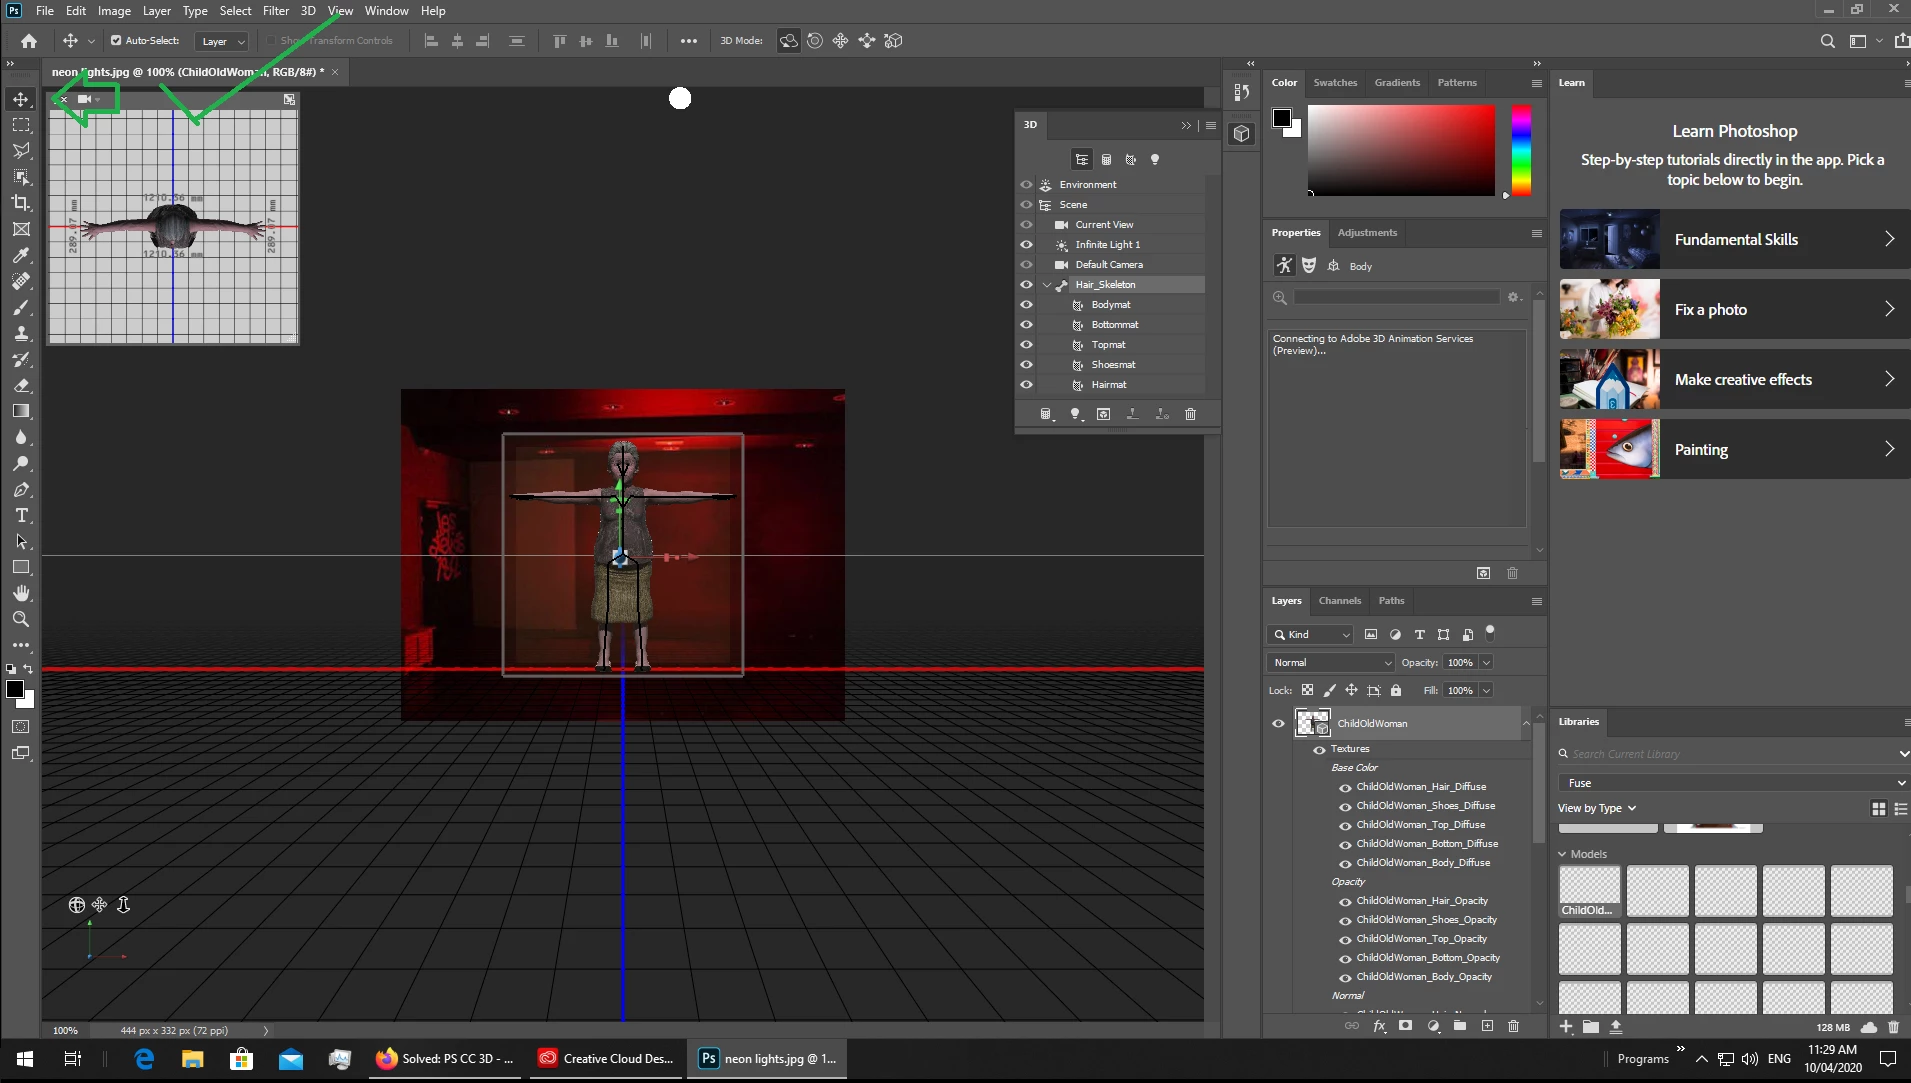Viewport: 1911px width, 1083px height.
Task: Switch to the Adjustments tab
Action: pyautogui.click(x=1367, y=233)
